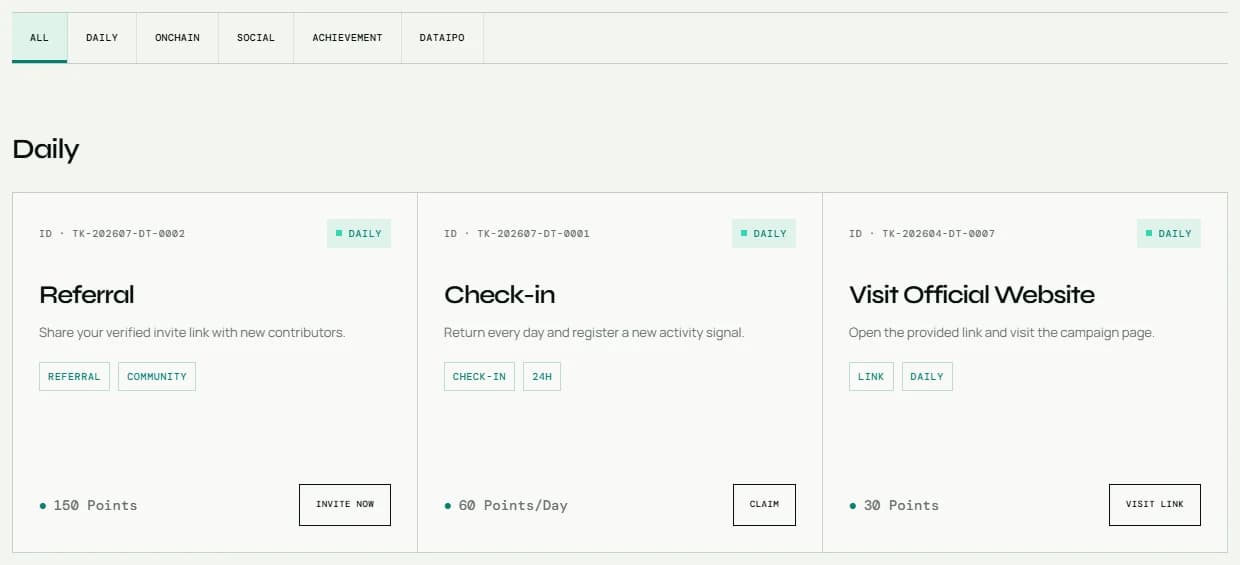This screenshot has height=565, width=1240.
Task: Click "Share your verified invite link" description
Action: point(192,332)
